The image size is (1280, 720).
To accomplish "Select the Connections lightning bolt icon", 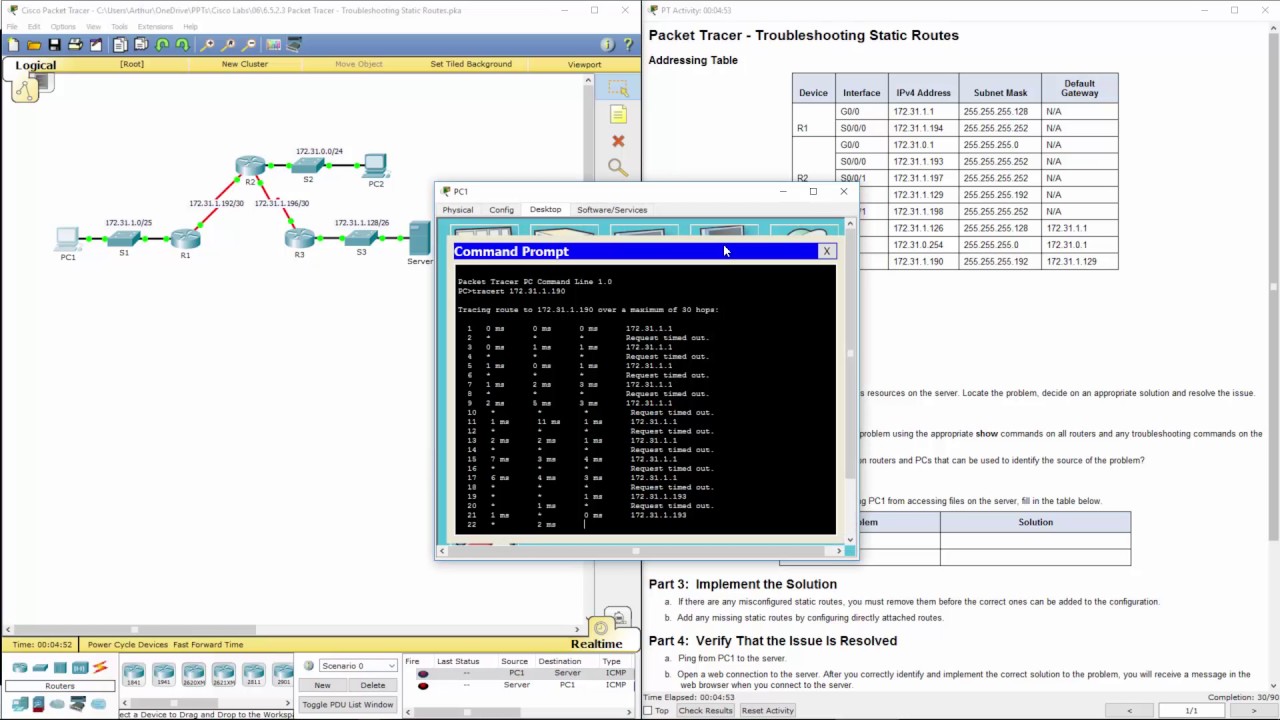I will [x=99, y=668].
